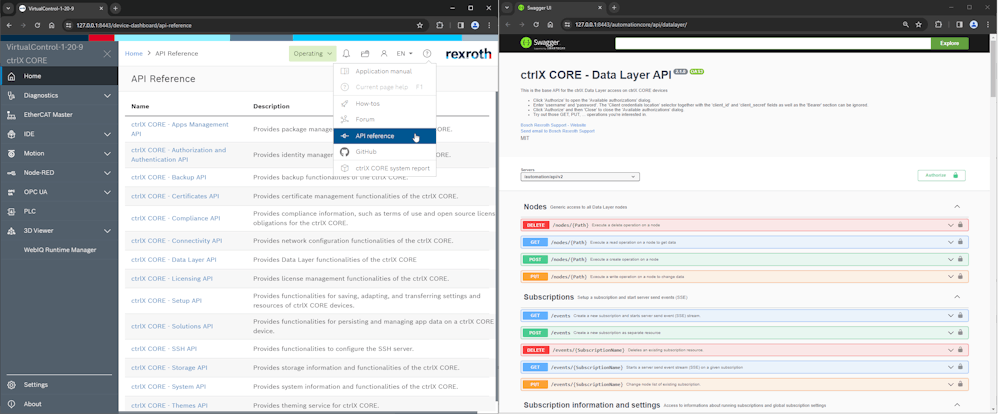Open ctrlX CORE - Data Layer API link

174,260
